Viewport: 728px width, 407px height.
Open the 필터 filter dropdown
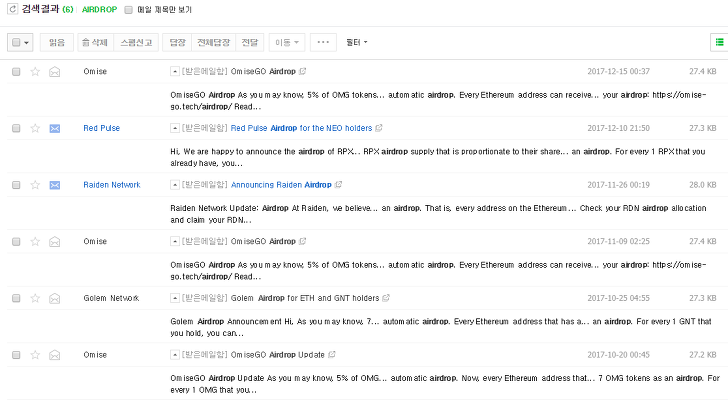coord(357,42)
